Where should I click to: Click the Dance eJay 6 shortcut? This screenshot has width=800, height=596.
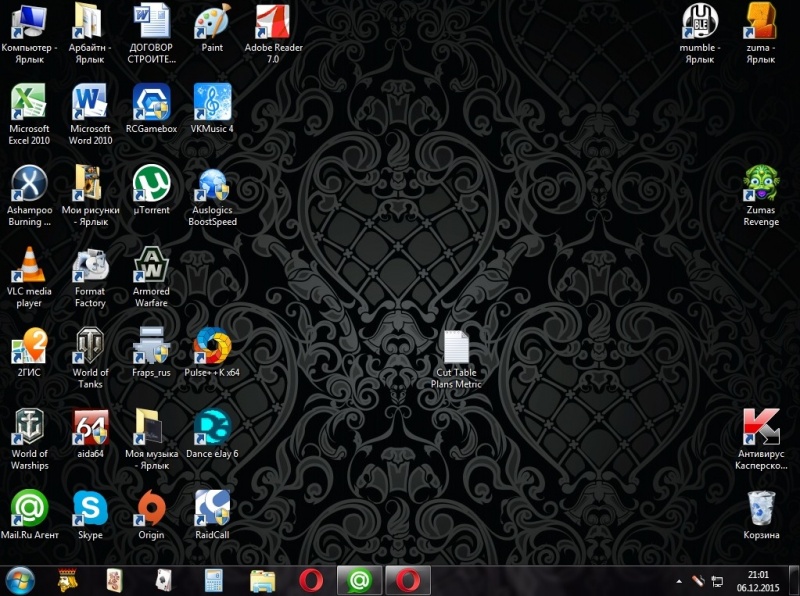(x=212, y=428)
